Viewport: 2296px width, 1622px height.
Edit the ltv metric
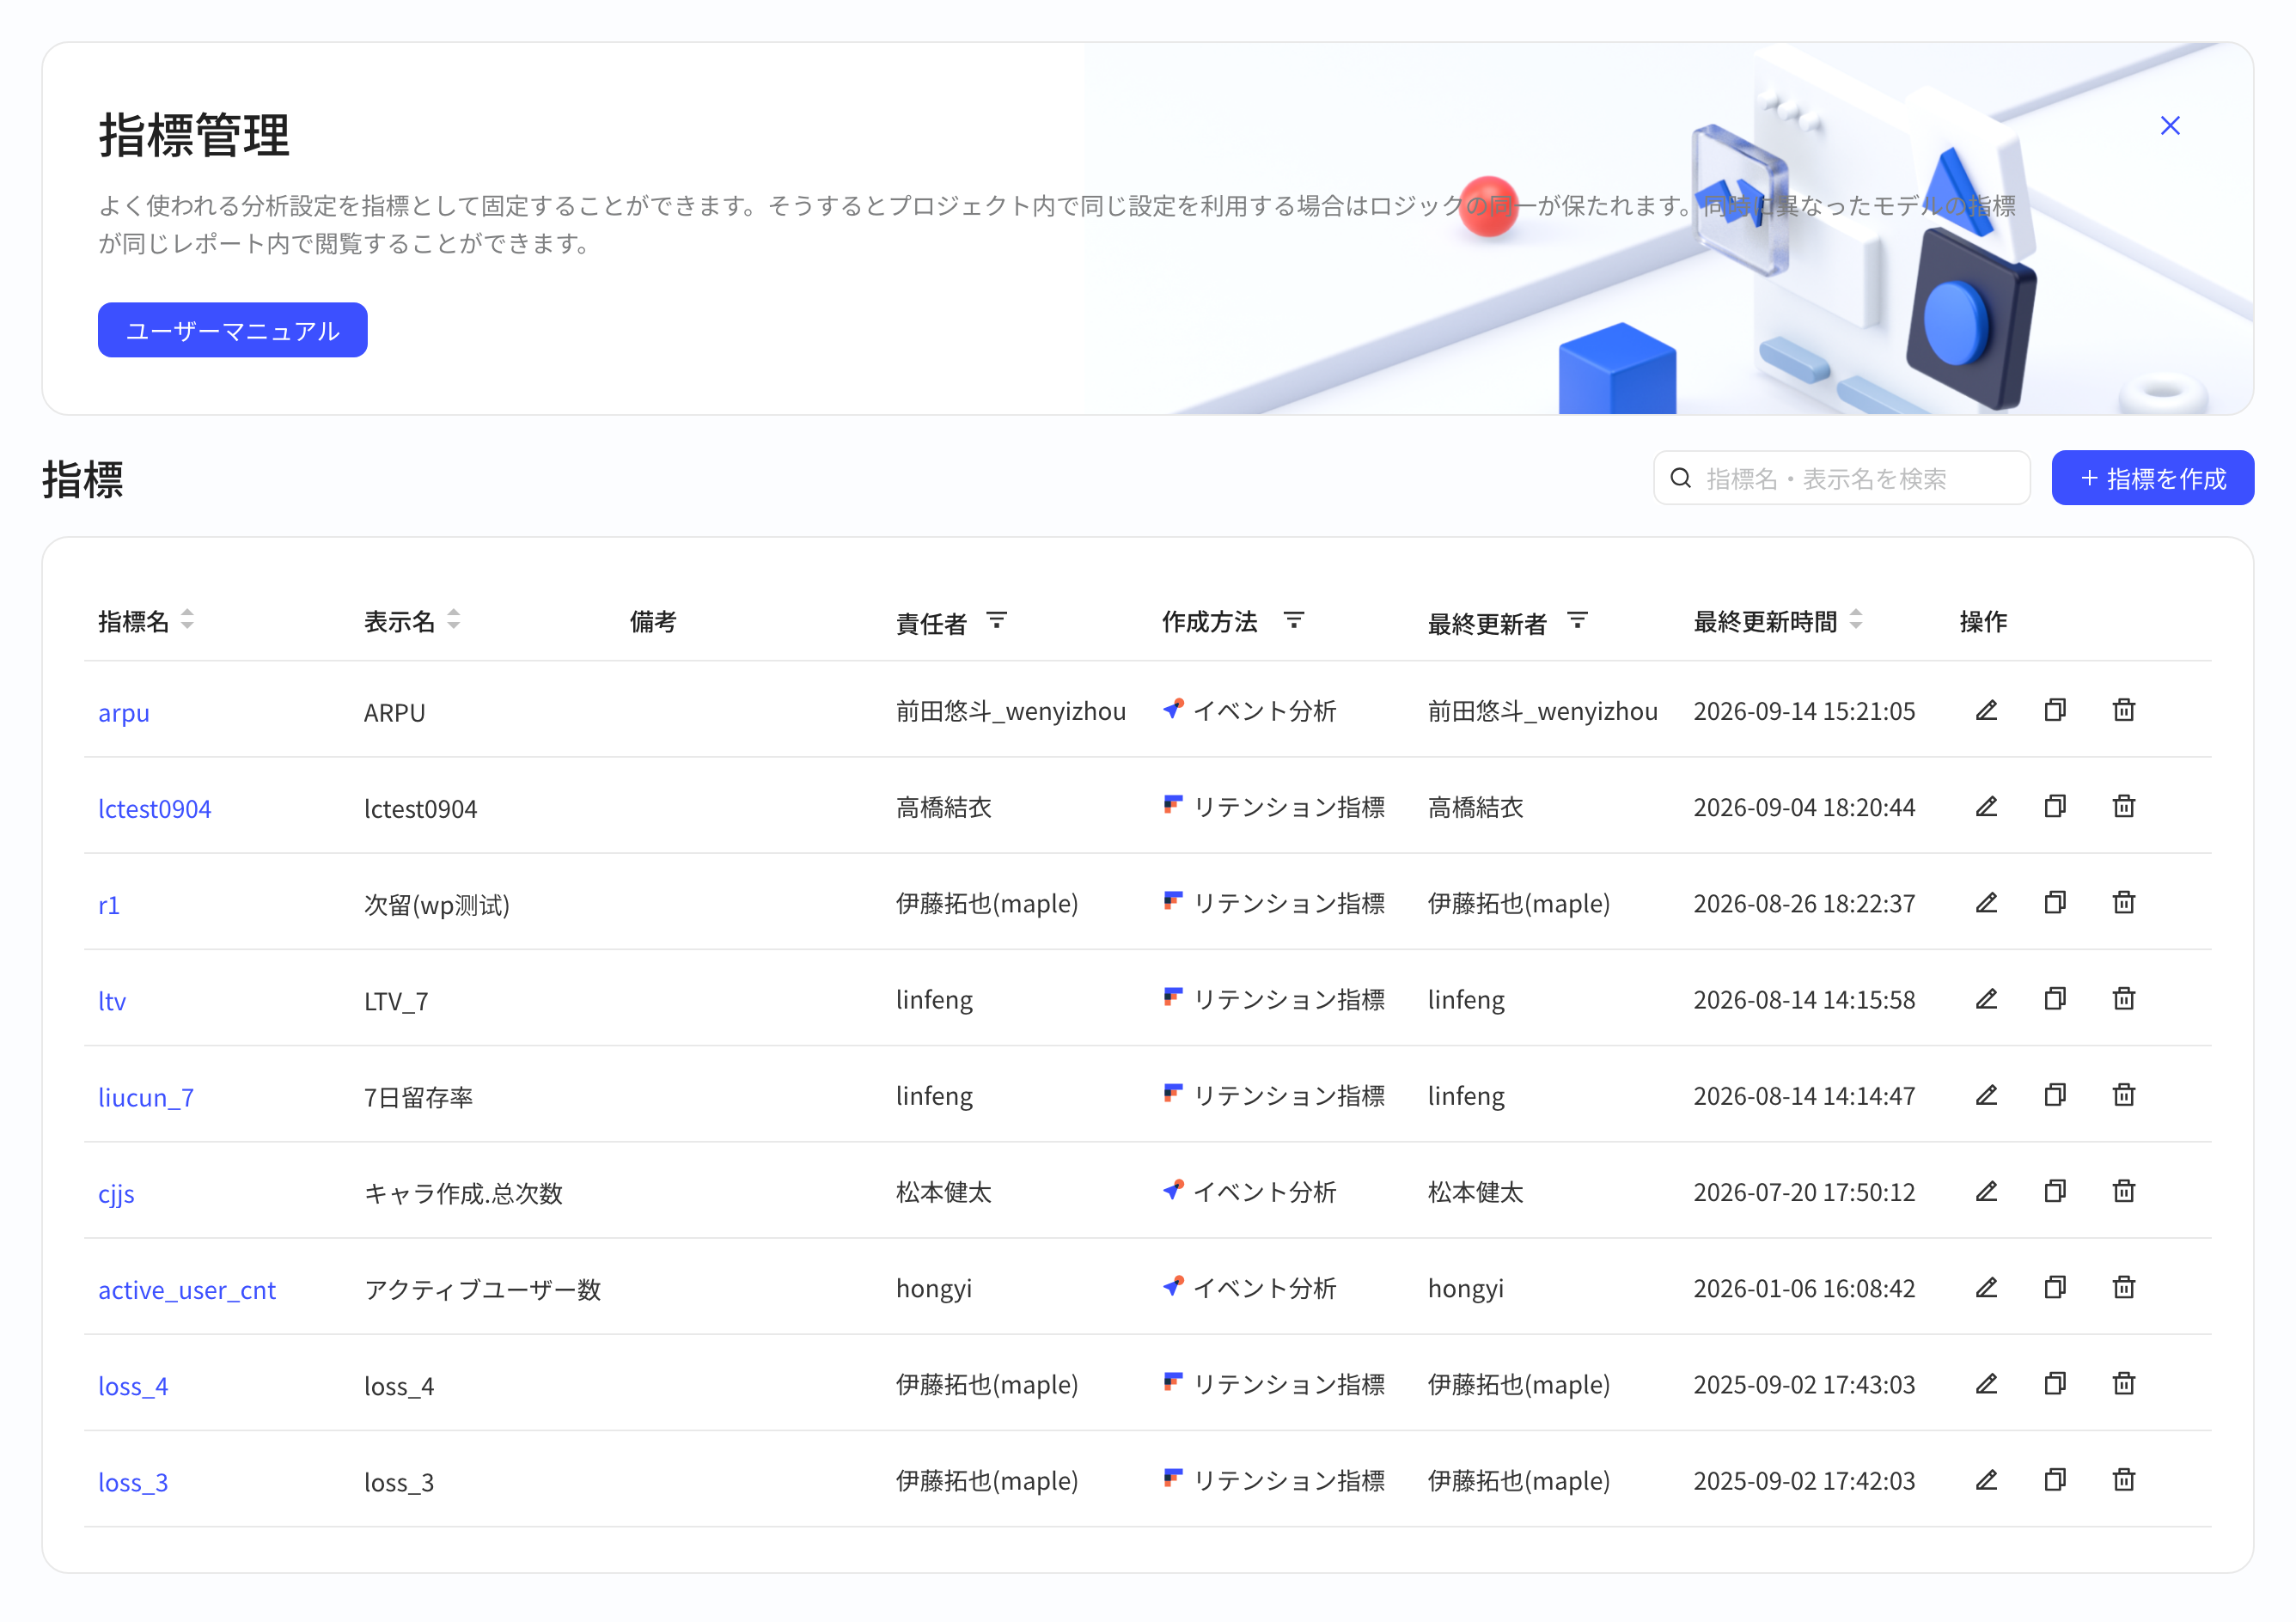pos(1986,998)
